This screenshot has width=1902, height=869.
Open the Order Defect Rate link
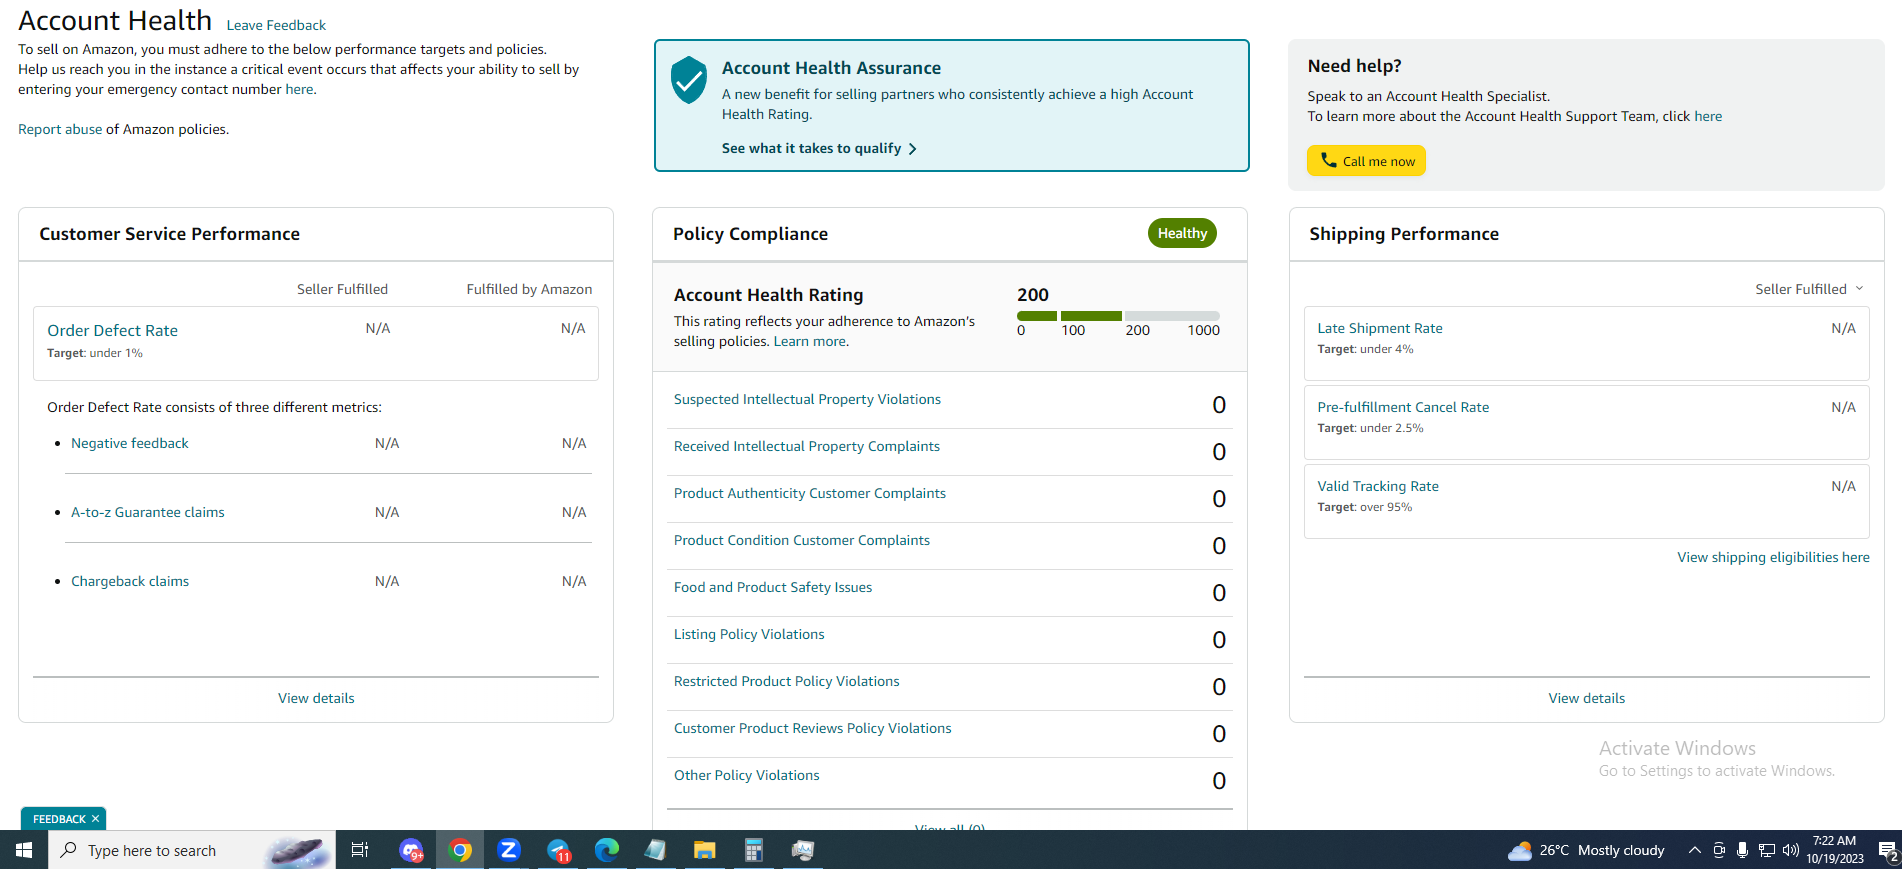click(x=112, y=330)
